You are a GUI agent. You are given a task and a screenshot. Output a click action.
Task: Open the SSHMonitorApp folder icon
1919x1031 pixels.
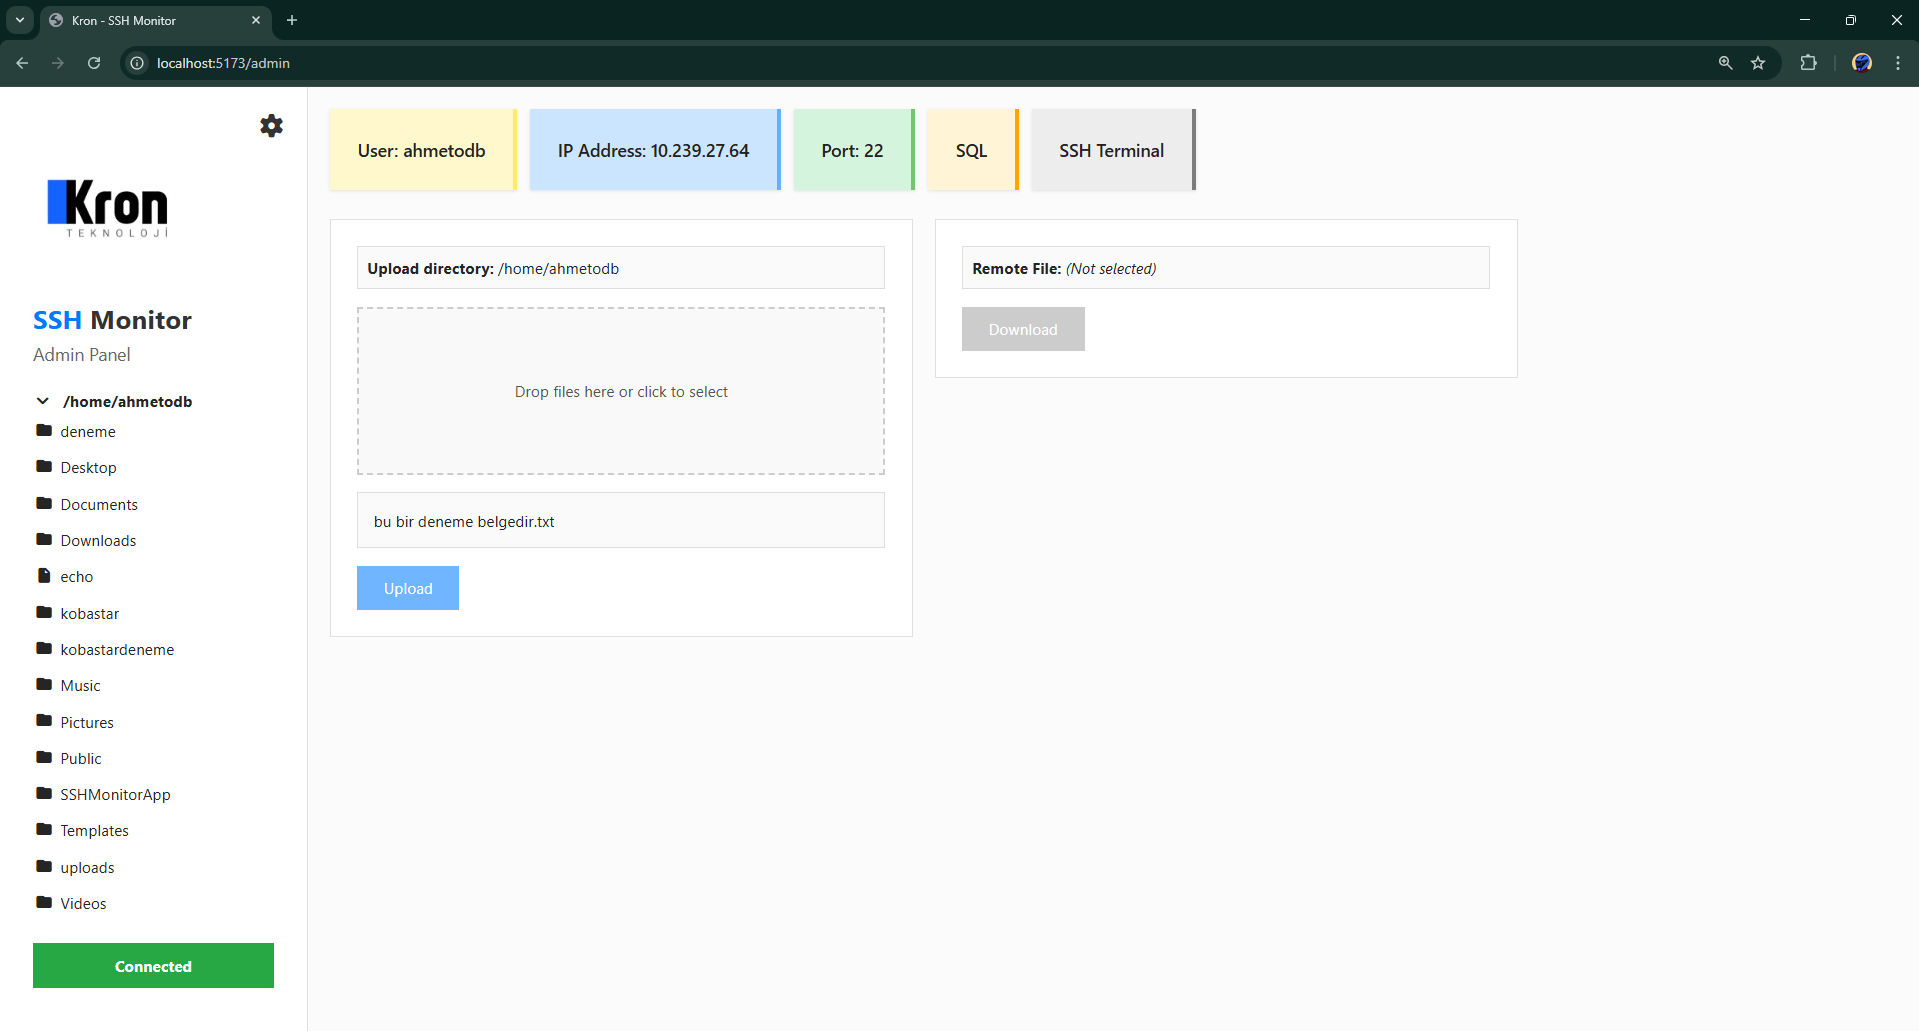[x=45, y=793]
